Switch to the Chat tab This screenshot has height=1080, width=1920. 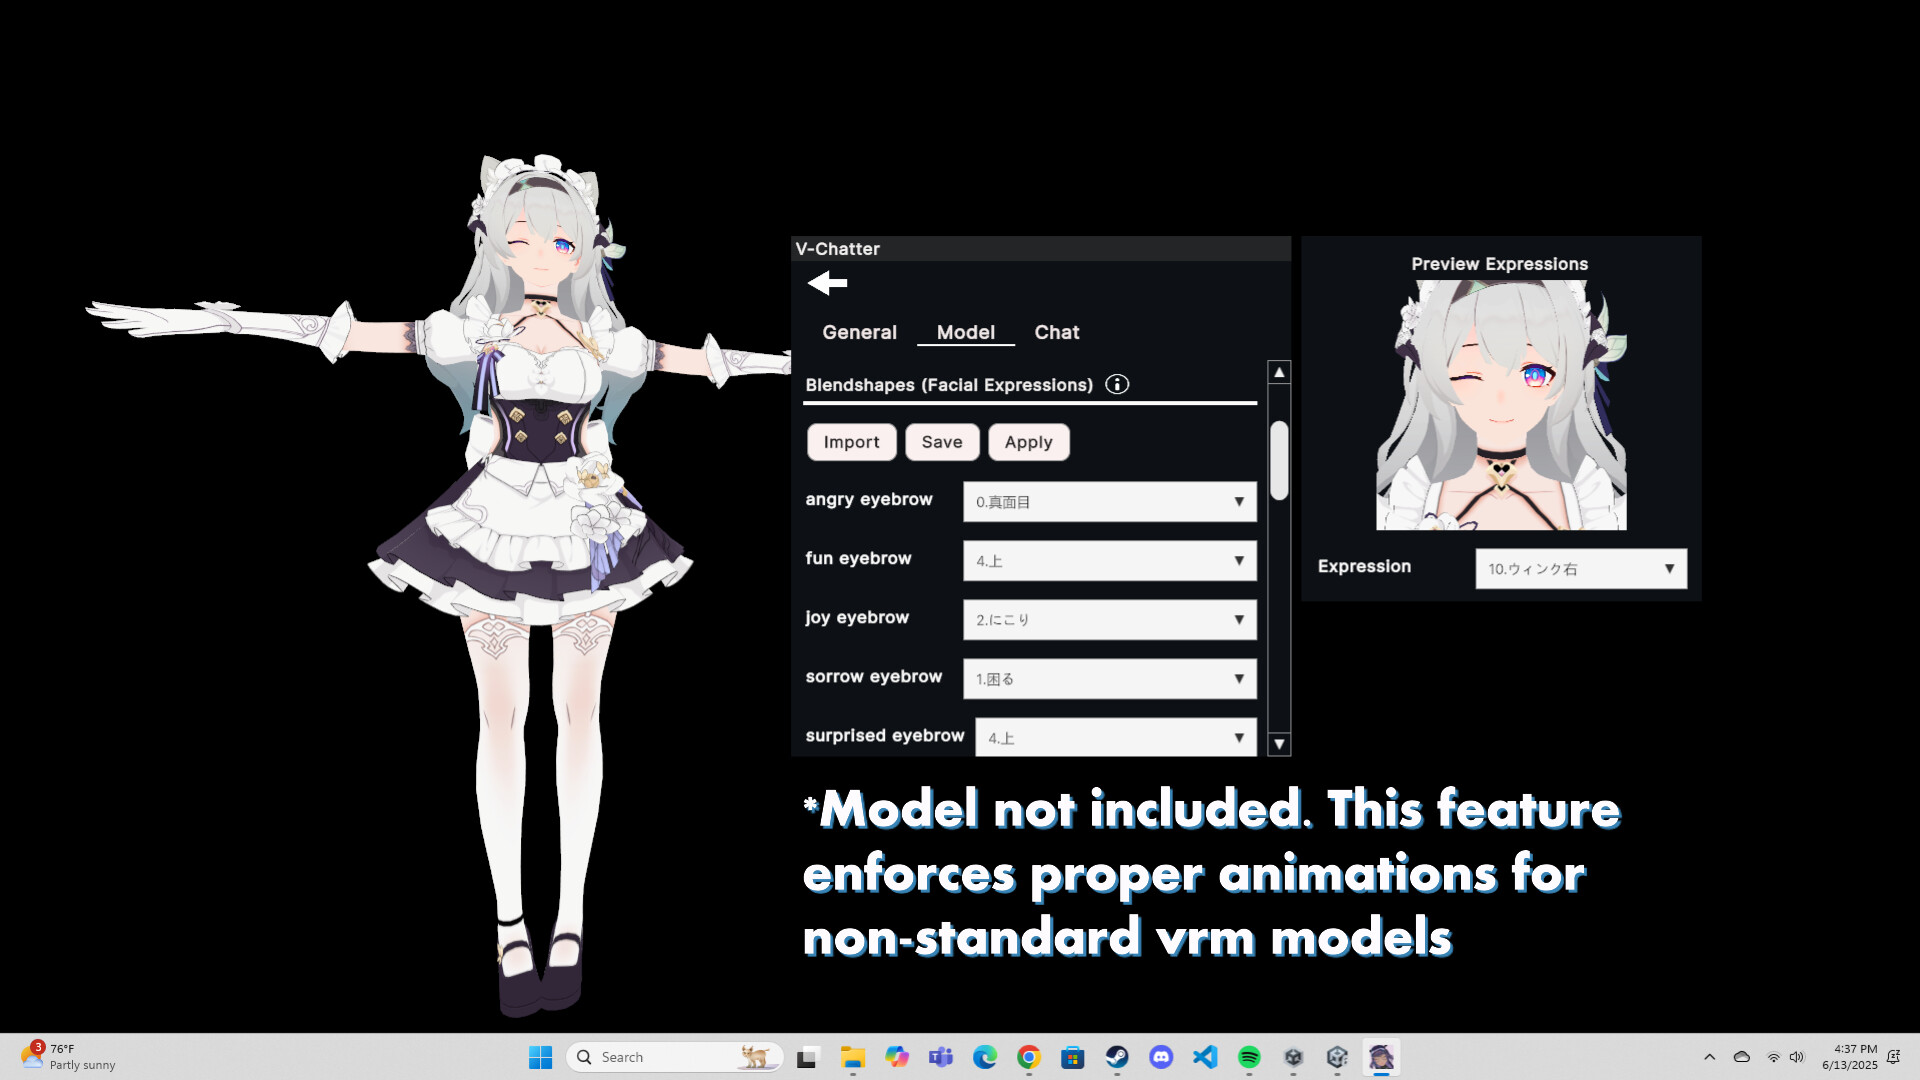[1056, 332]
